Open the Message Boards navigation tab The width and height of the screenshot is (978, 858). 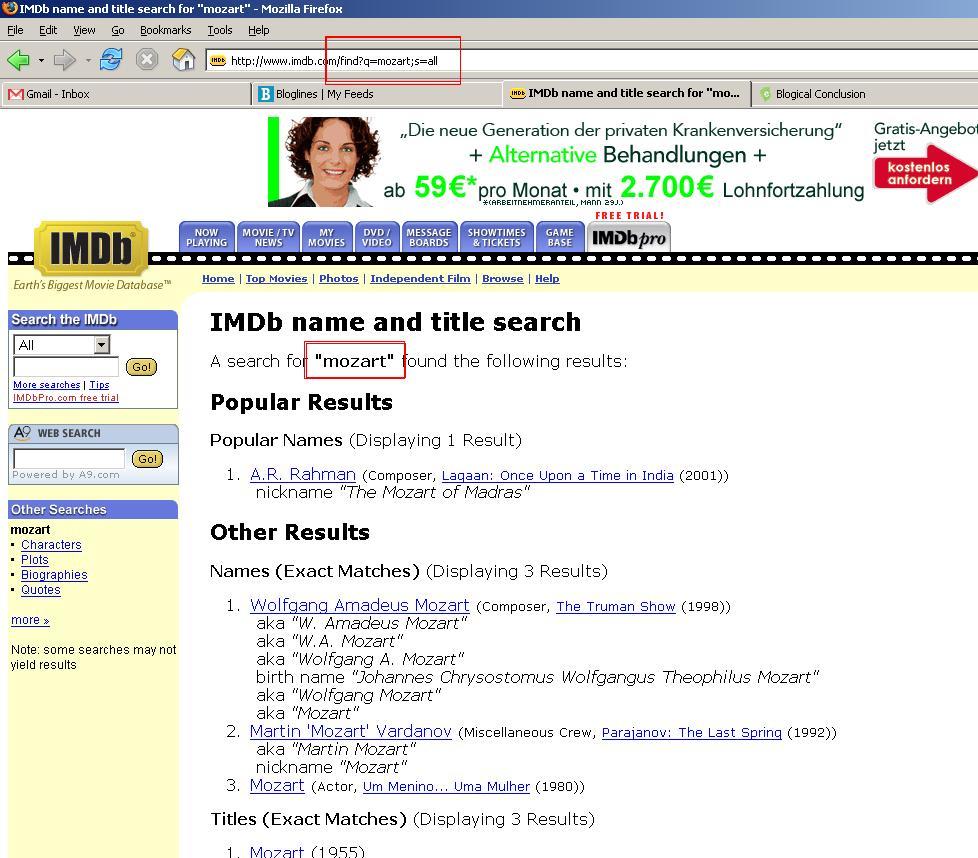[429, 238]
